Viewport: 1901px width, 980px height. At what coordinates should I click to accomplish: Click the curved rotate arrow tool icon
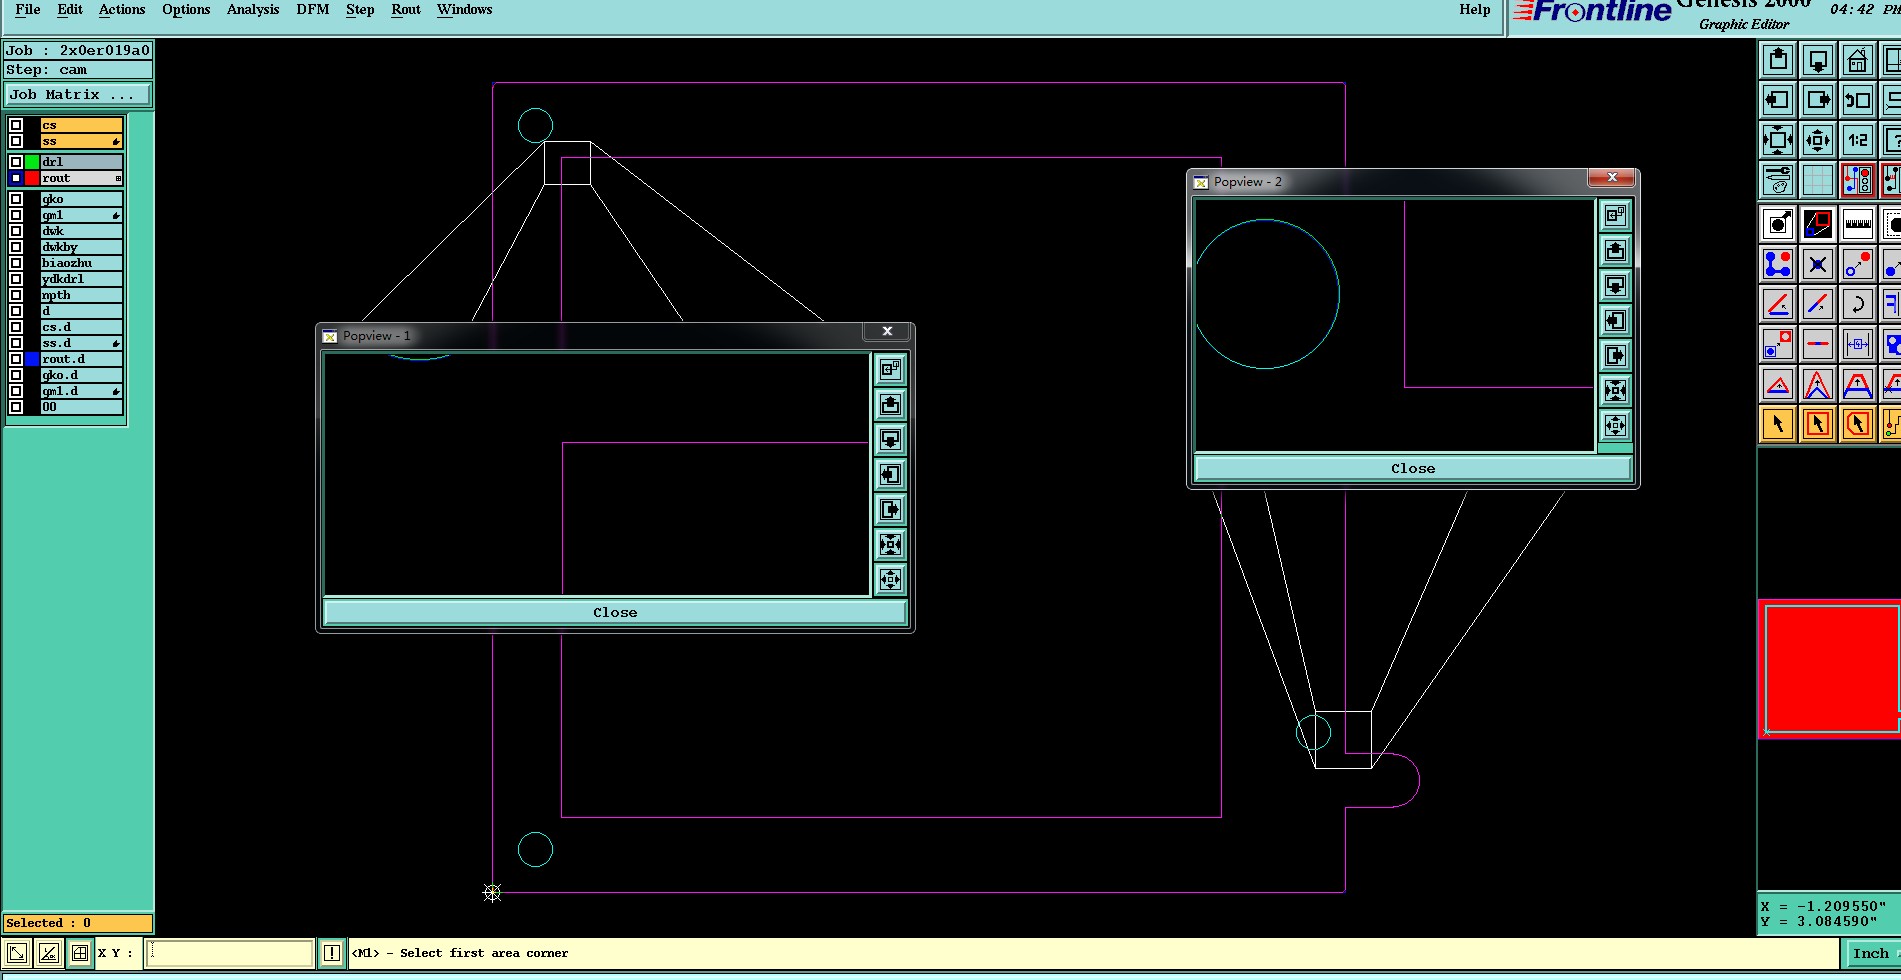click(x=1858, y=304)
